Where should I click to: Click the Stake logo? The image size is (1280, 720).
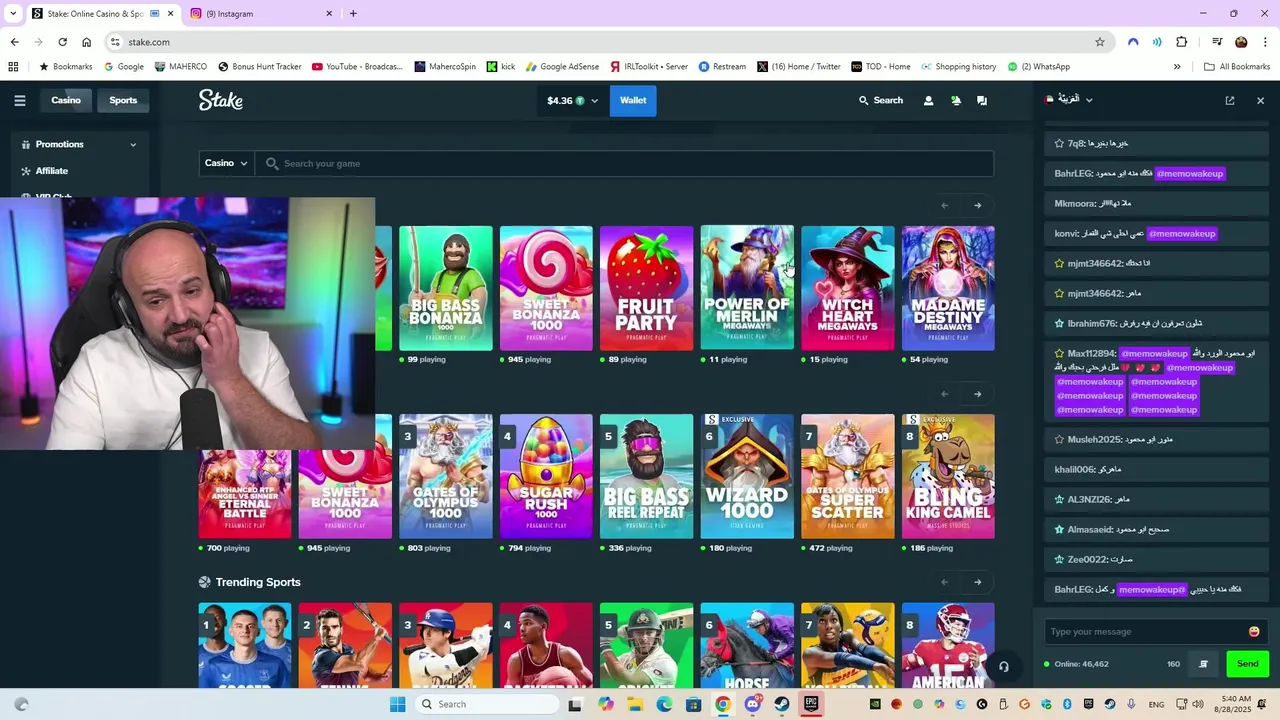(221, 100)
